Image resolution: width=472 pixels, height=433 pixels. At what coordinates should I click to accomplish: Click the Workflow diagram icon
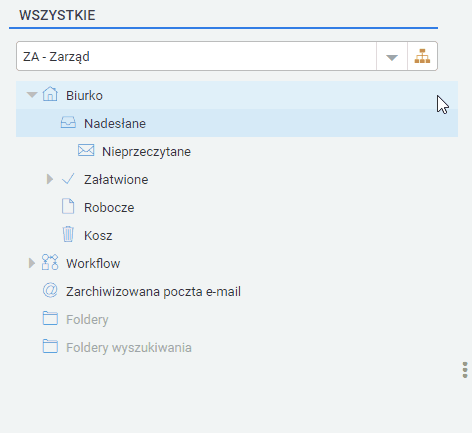tap(50, 262)
